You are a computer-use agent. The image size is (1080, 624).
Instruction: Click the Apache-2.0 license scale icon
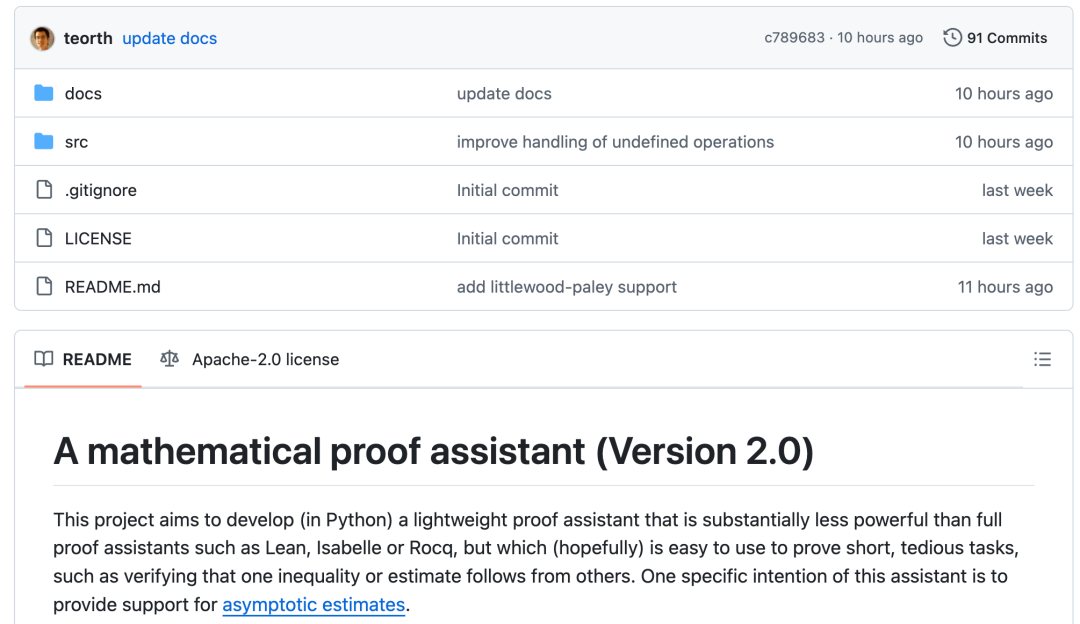[x=170, y=359]
